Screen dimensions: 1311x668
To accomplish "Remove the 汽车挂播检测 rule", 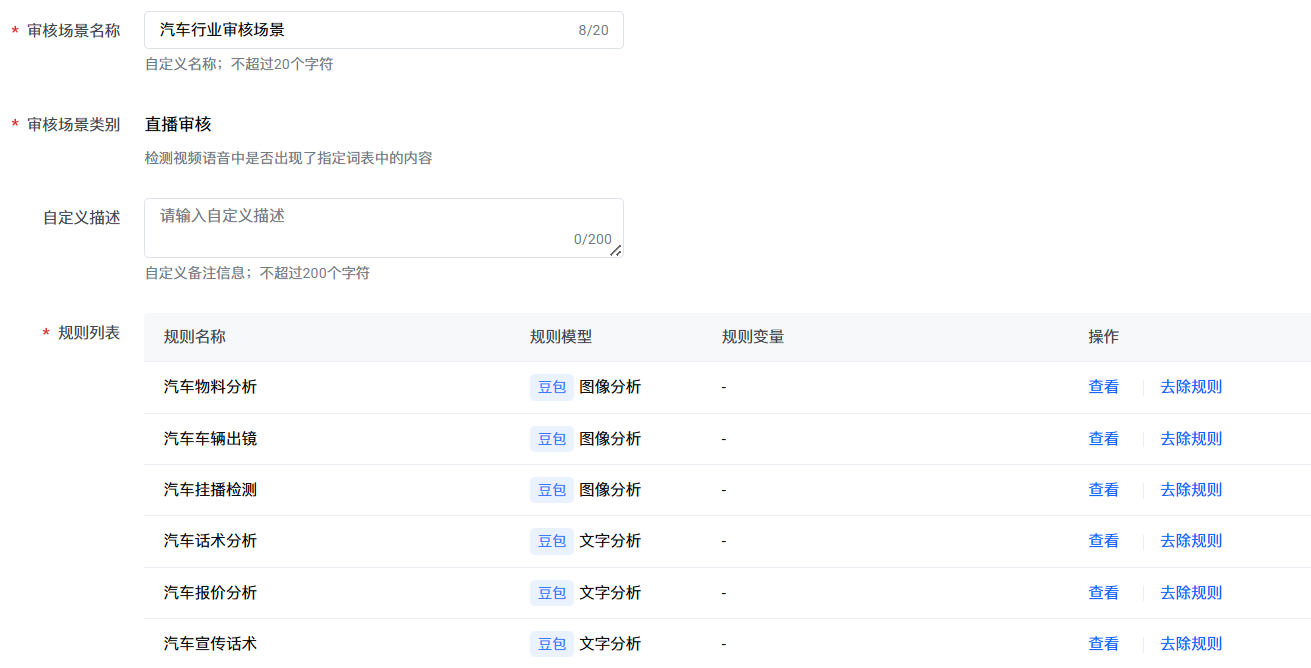I will [1190, 490].
